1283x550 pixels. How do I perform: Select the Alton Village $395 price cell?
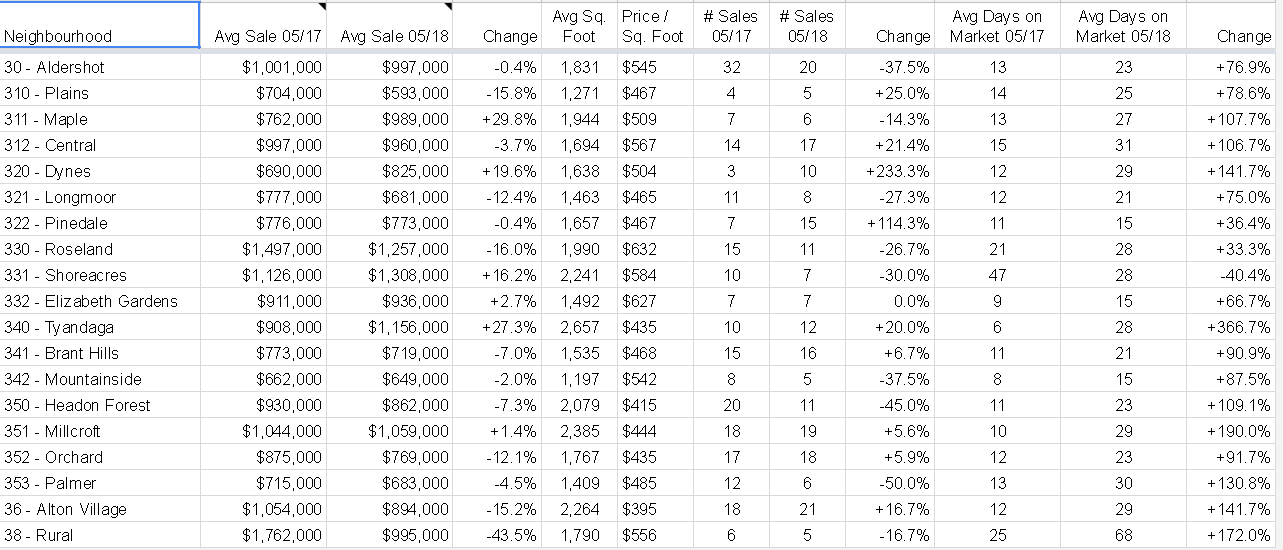pyautogui.click(x=652, y=509)
